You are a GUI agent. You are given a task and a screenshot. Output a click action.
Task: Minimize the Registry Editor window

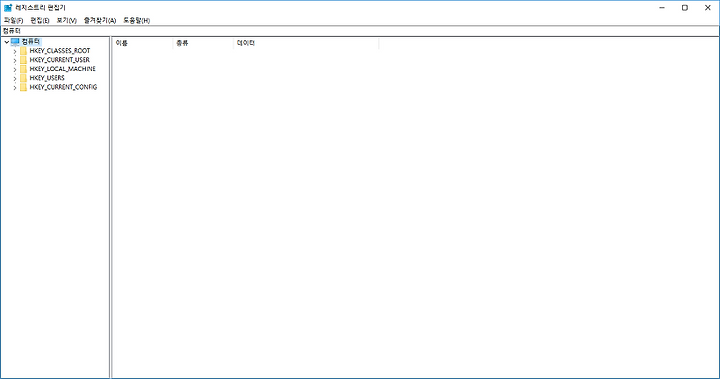tap(662, 8)
